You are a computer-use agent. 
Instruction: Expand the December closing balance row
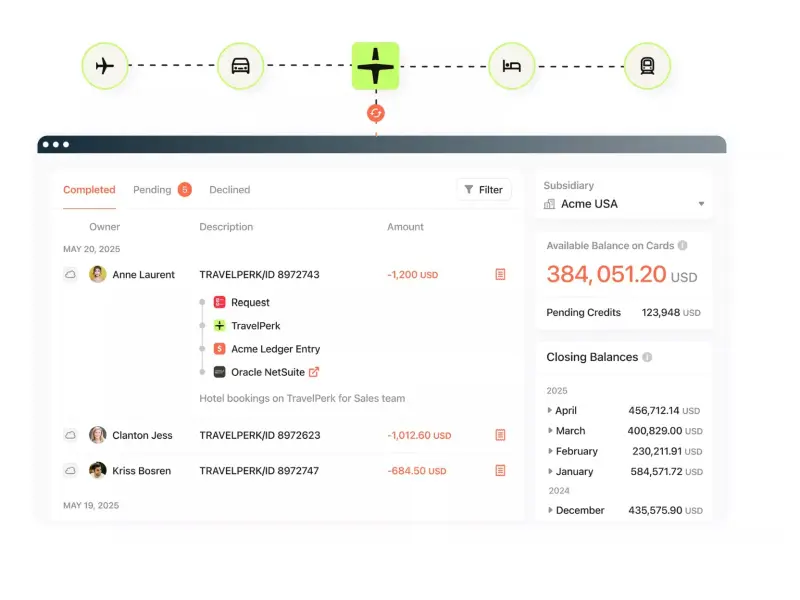coord(550,510)
